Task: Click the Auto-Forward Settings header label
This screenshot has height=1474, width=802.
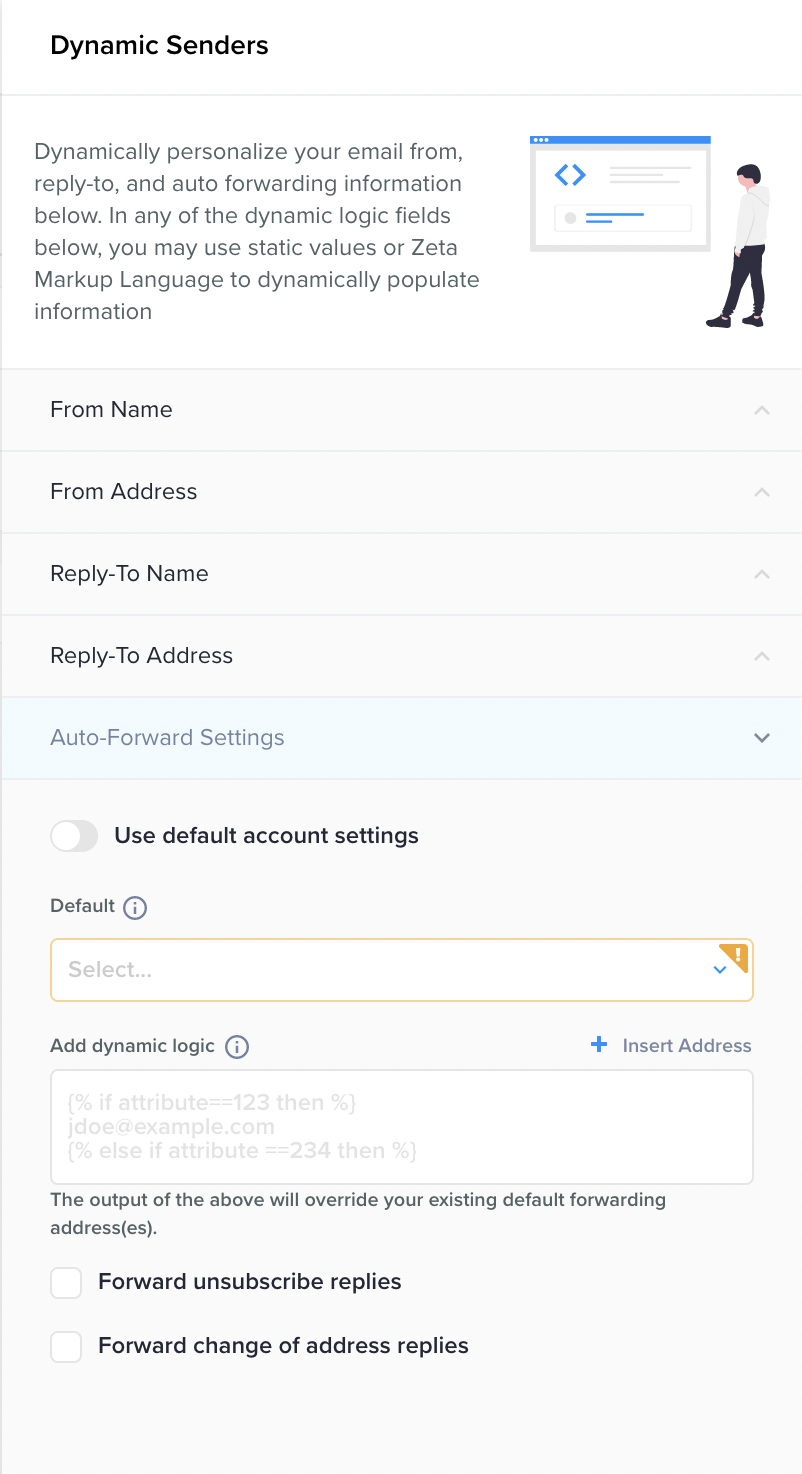Action: [167, 738]
